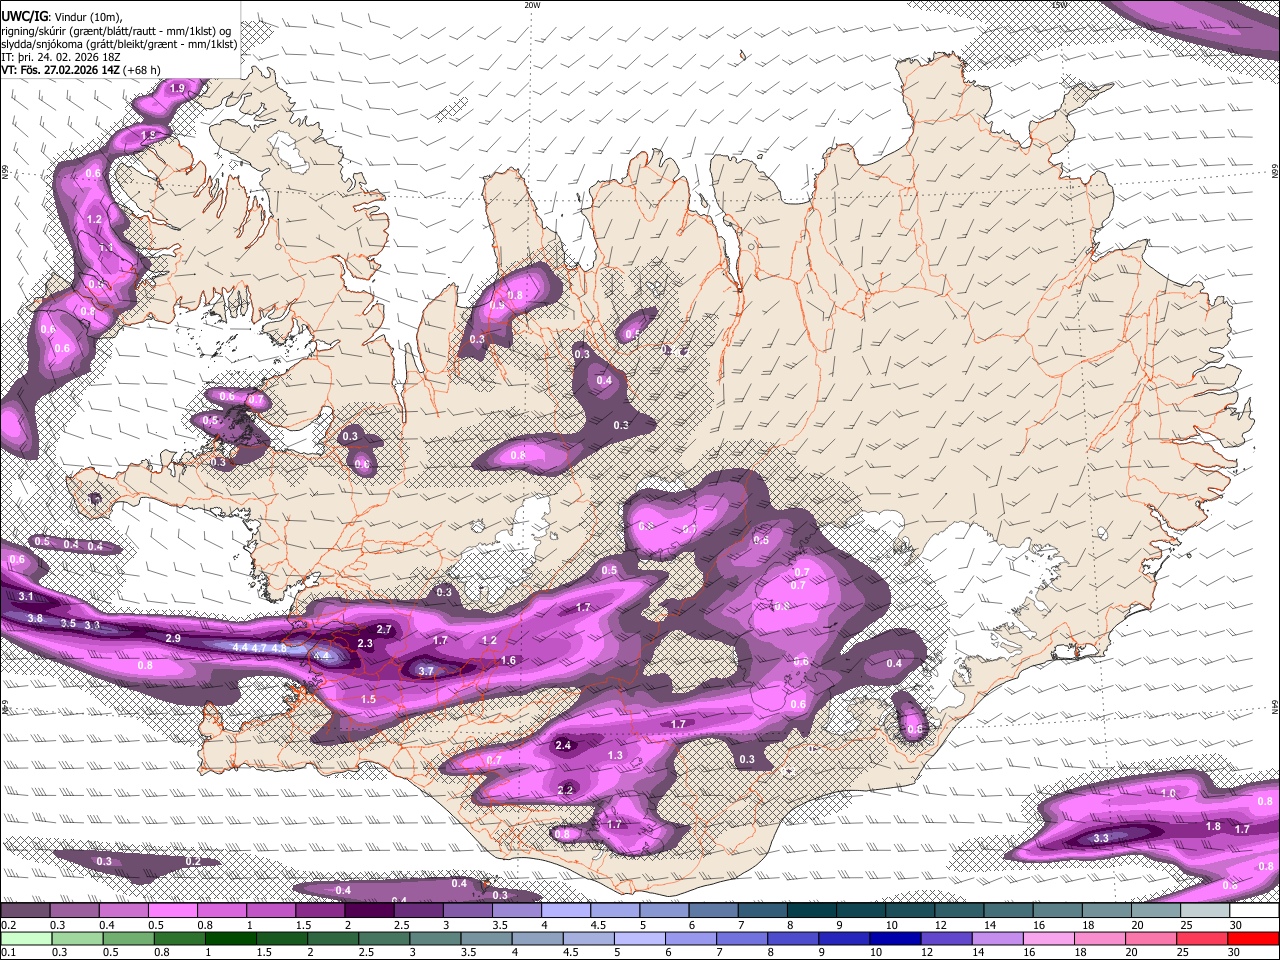
Task: Click the 2.9 precipitation value offshore west
Action: (x=172, y=638)
